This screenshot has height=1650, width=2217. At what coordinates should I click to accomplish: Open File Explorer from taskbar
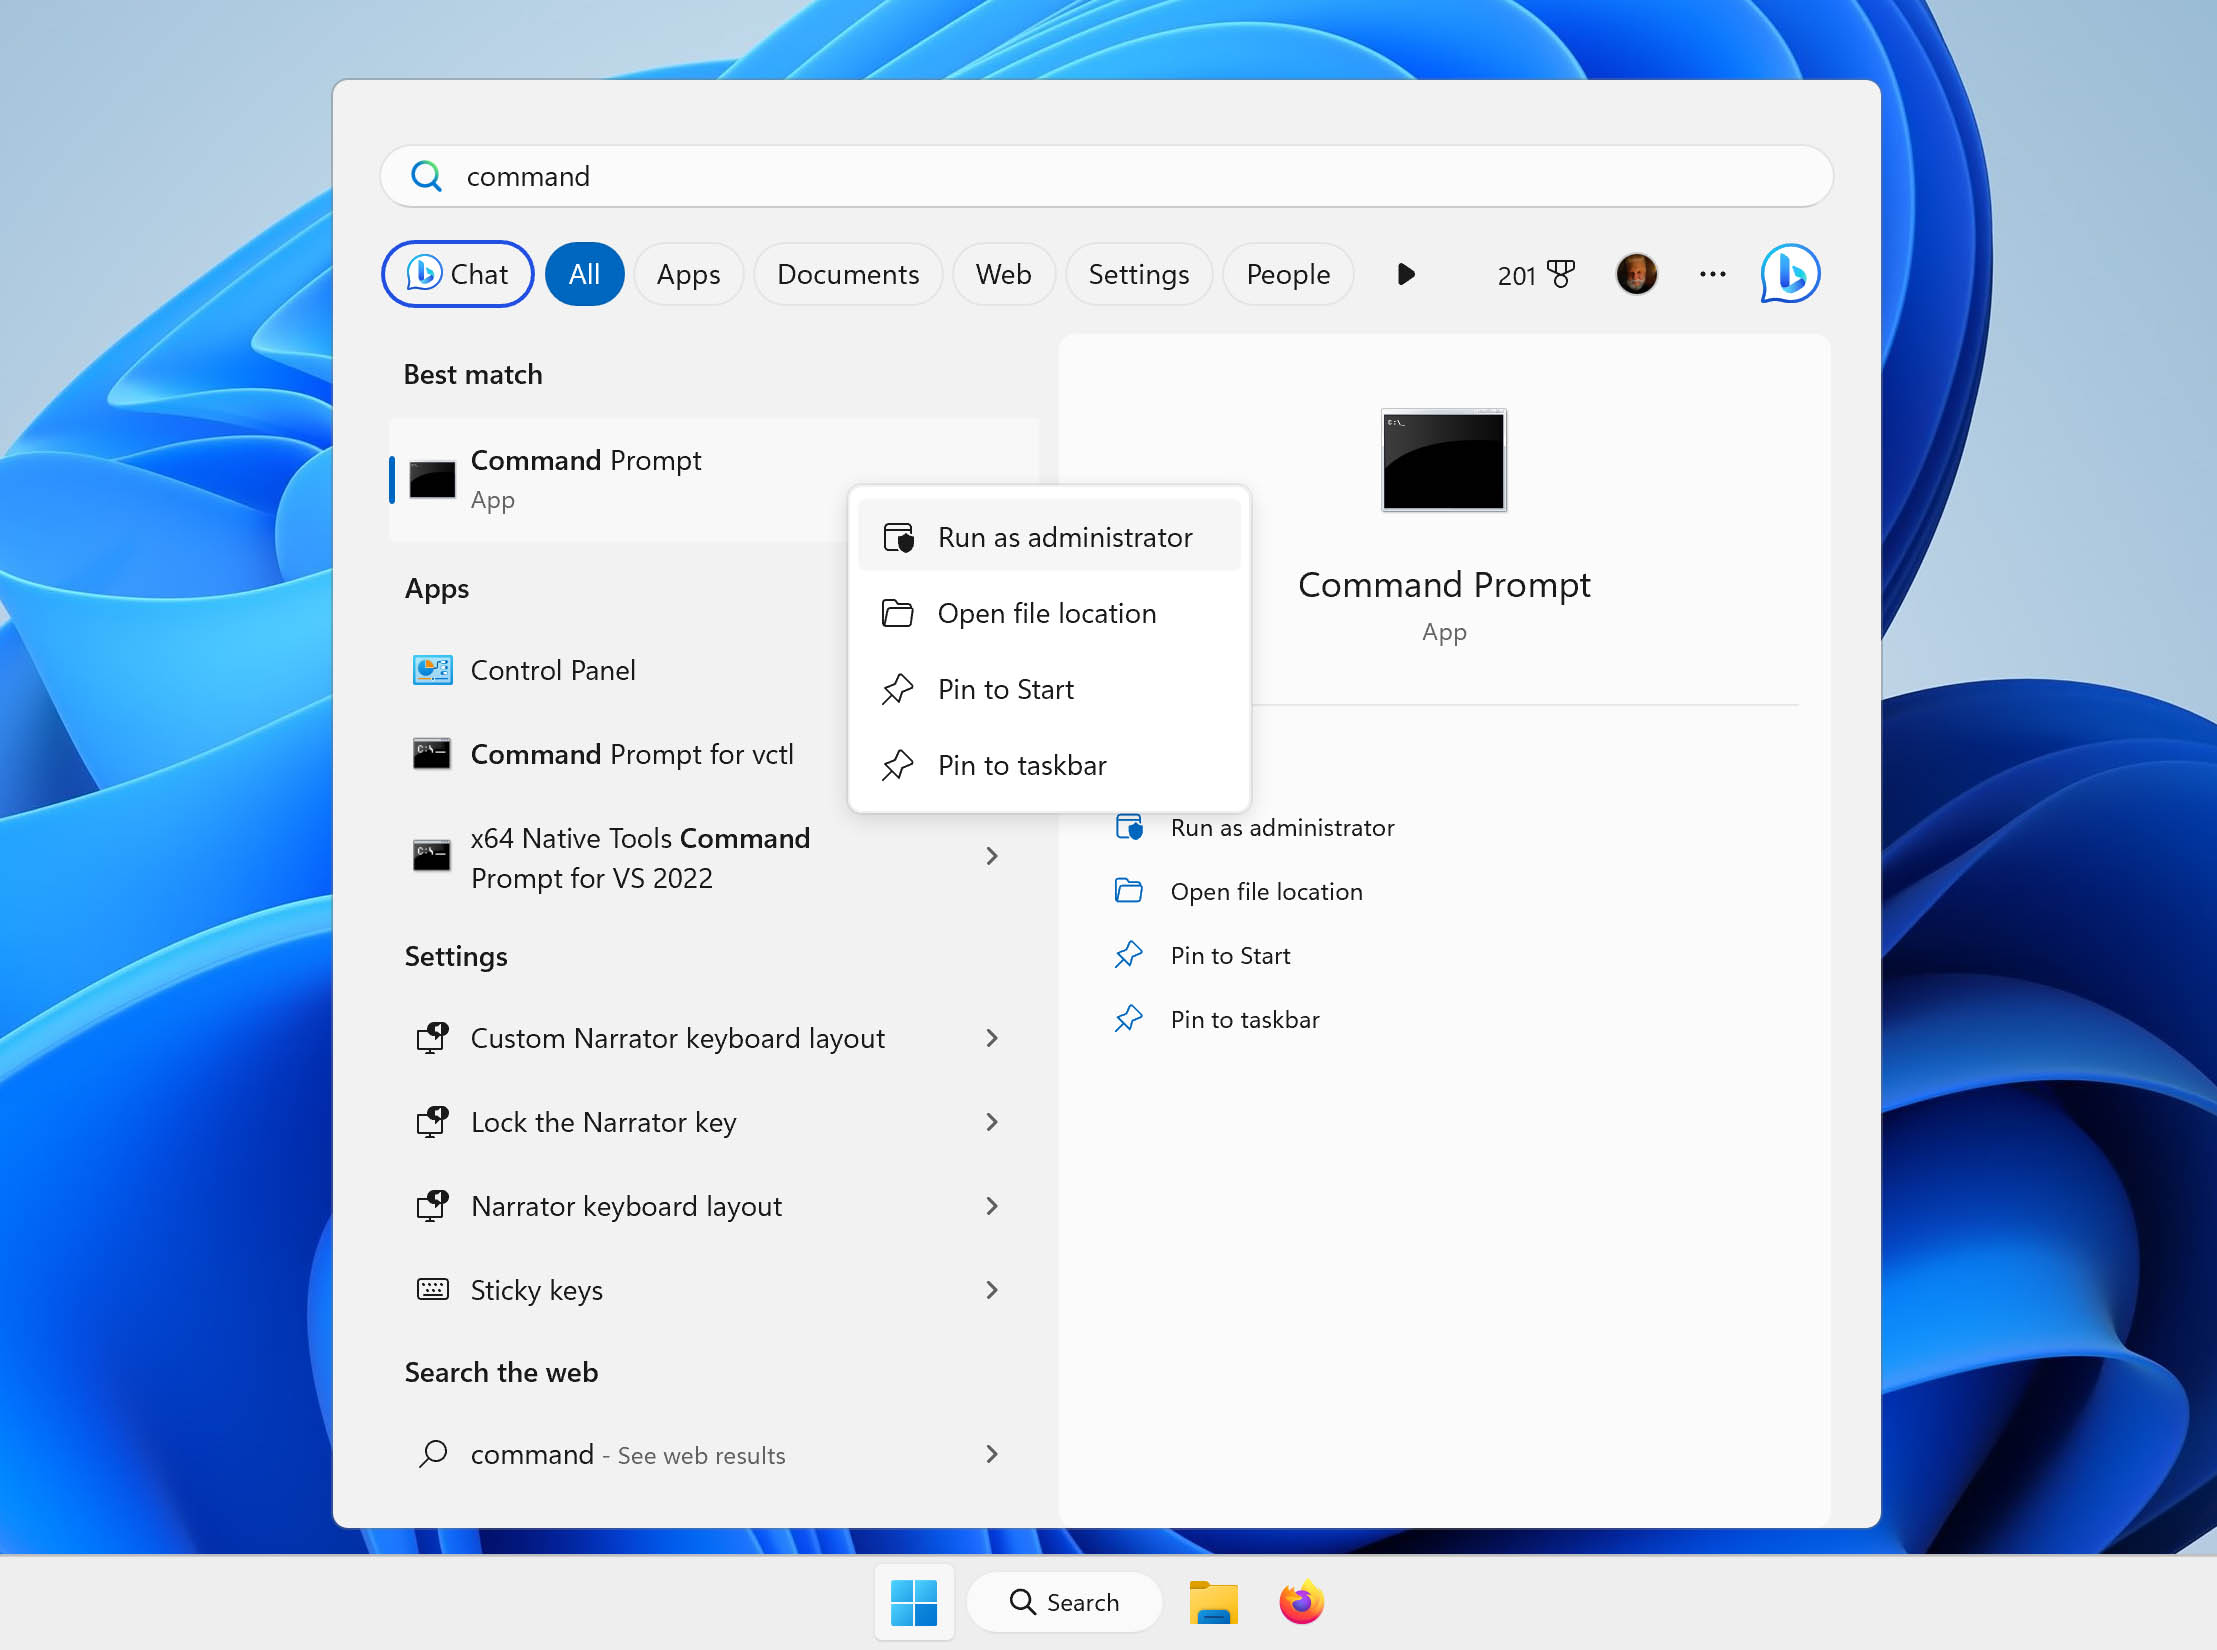pos(1213,1602)
